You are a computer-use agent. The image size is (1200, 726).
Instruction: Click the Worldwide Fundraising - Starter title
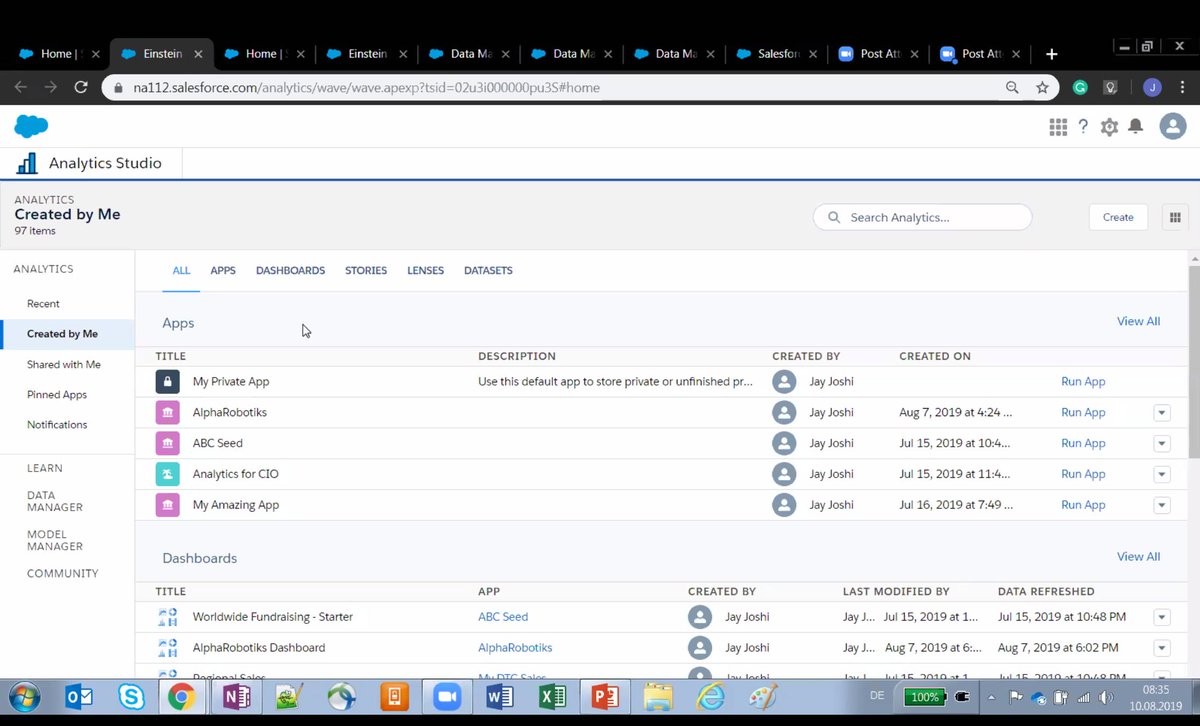[x=273, y=617]
